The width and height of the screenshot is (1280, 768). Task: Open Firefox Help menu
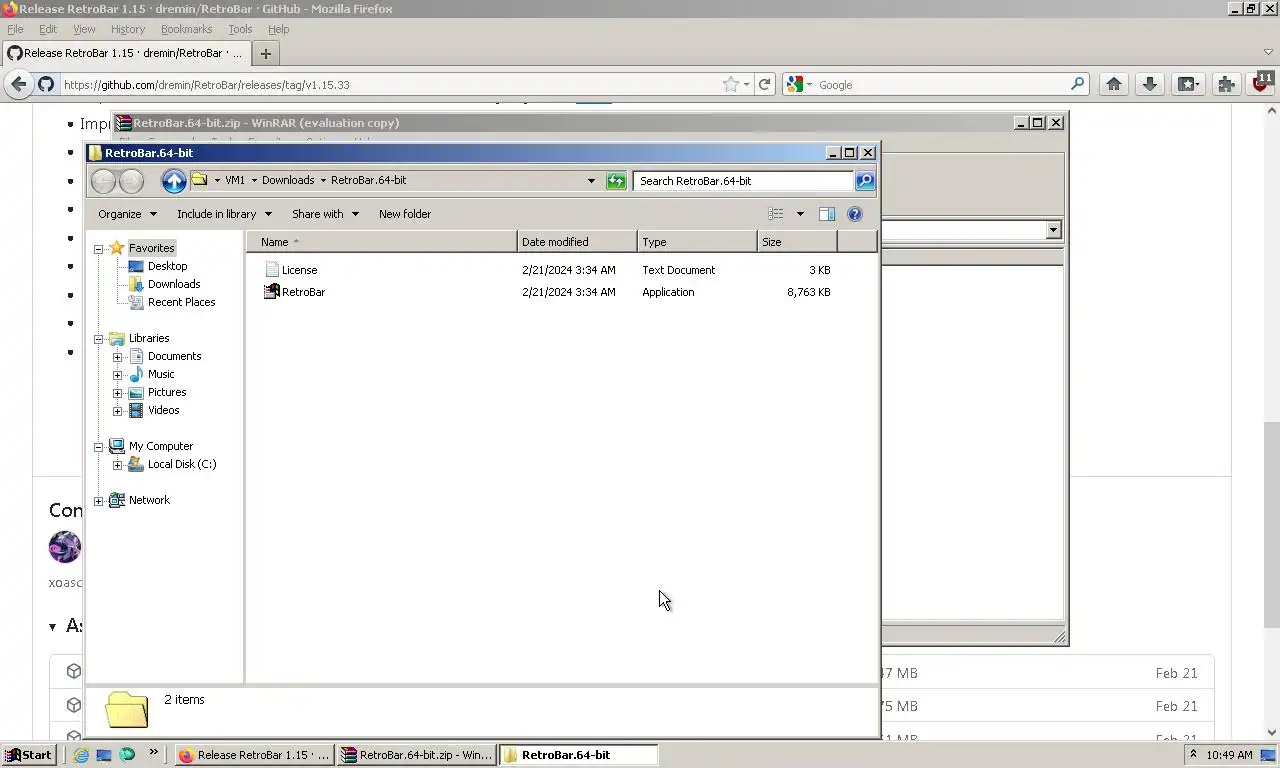[278, 29]
